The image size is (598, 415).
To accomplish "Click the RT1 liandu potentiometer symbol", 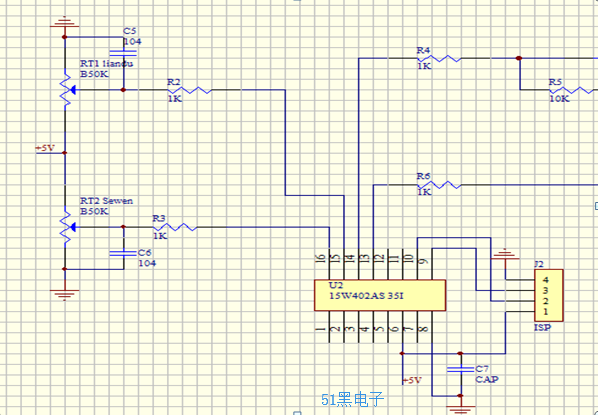I will tap(68, 90).
